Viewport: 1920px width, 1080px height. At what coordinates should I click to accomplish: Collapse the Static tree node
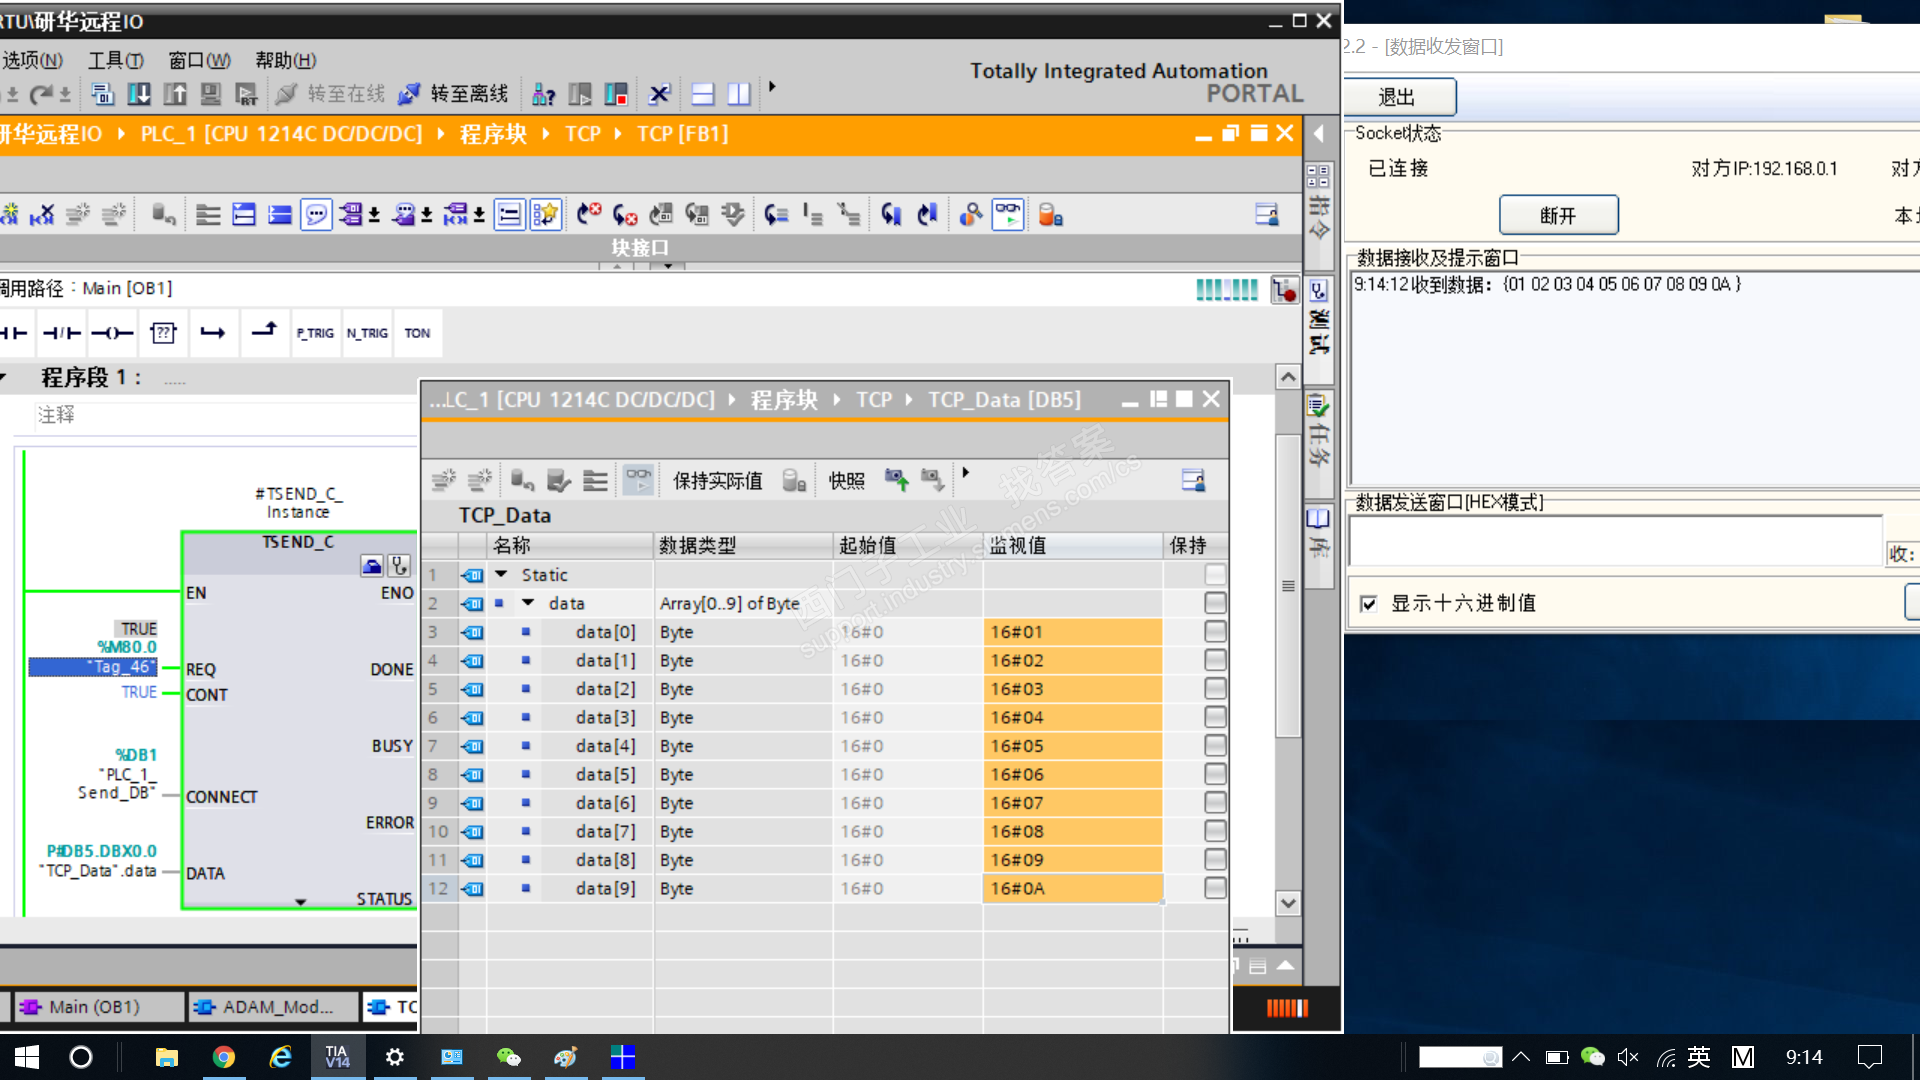[502, 575]
